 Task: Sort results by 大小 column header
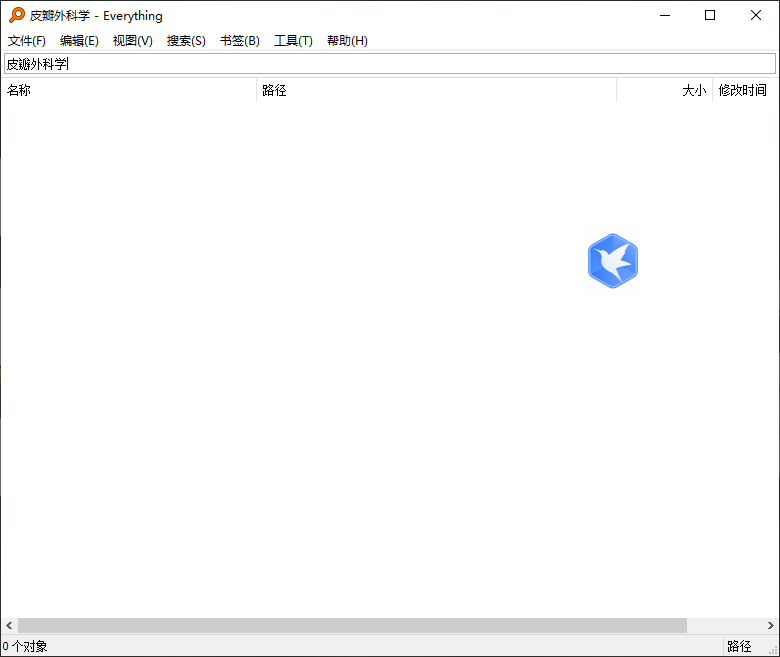click(x=665, y=90)
